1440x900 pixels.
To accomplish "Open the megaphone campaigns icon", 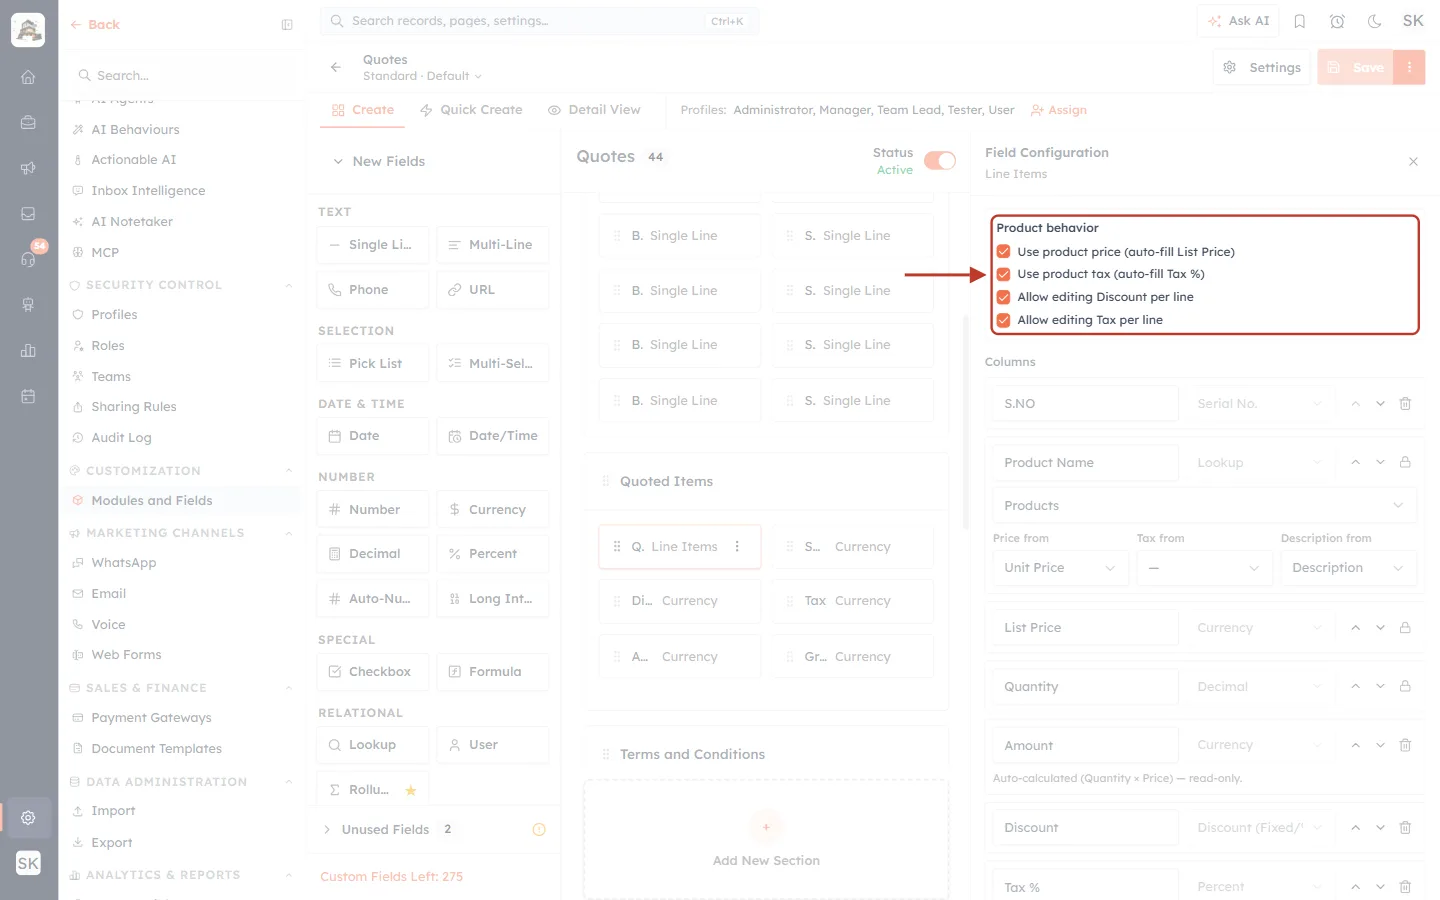I will pyautogui.click(x=28, y=168).
